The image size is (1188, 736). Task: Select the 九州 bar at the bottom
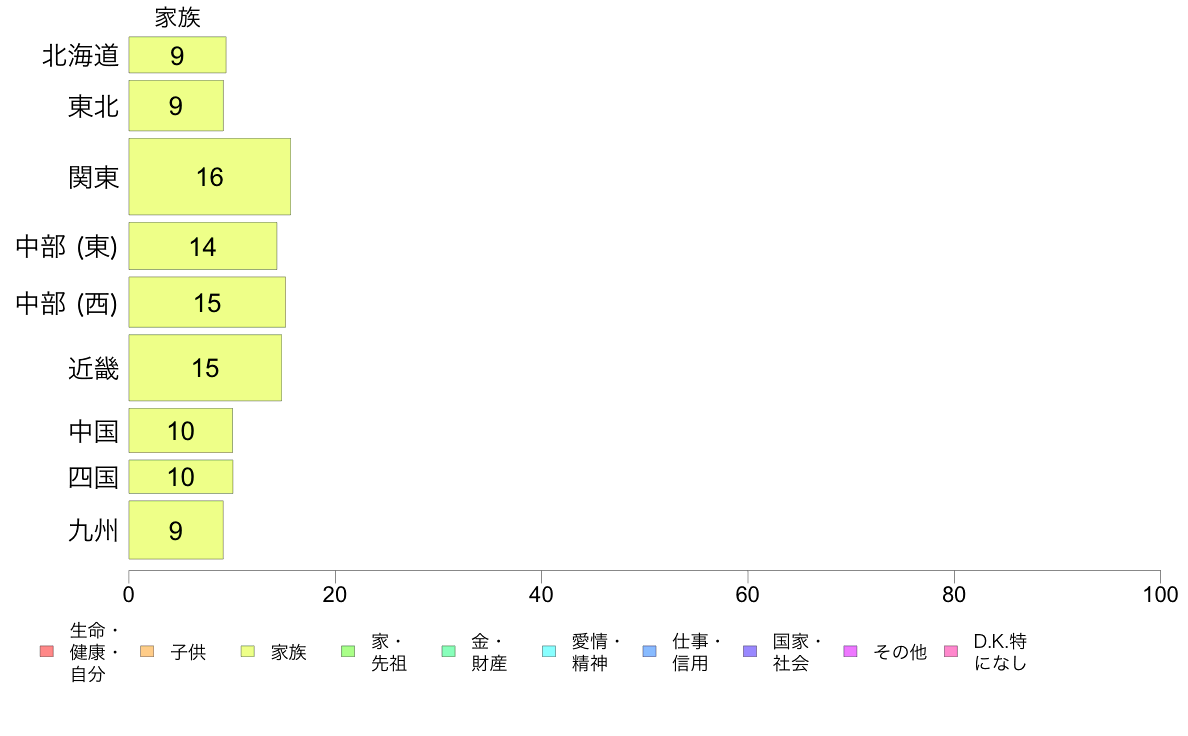tap(176, 530)
